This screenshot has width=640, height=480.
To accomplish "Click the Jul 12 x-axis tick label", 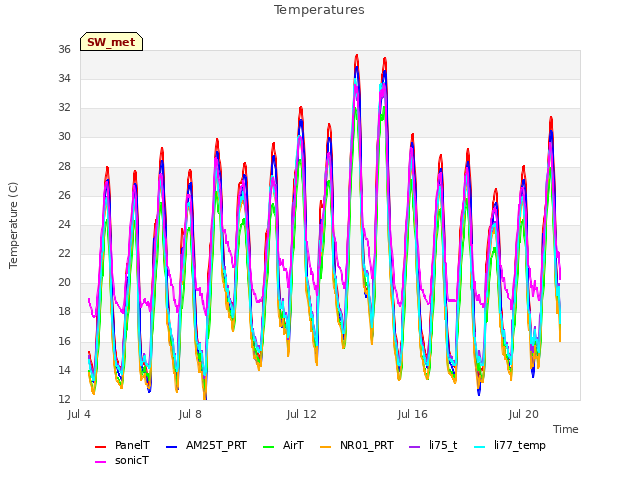I will coord(301,414).
